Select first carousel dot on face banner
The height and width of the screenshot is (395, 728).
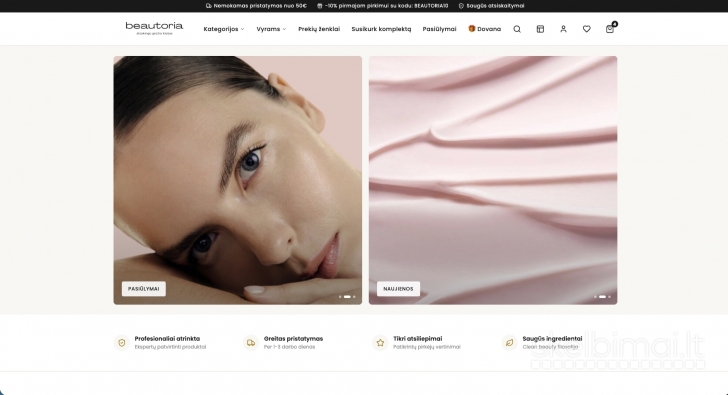click(x=340, y=297)
